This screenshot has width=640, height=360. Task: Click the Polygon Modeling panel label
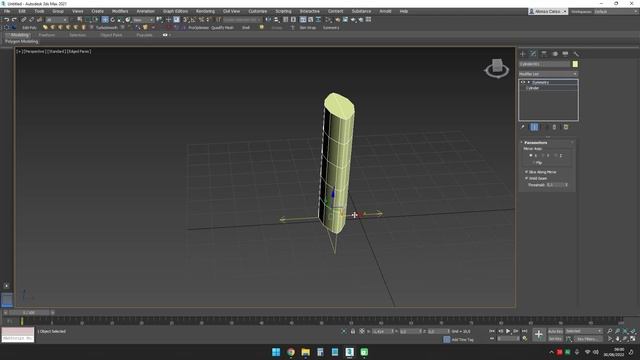(22, 42)
